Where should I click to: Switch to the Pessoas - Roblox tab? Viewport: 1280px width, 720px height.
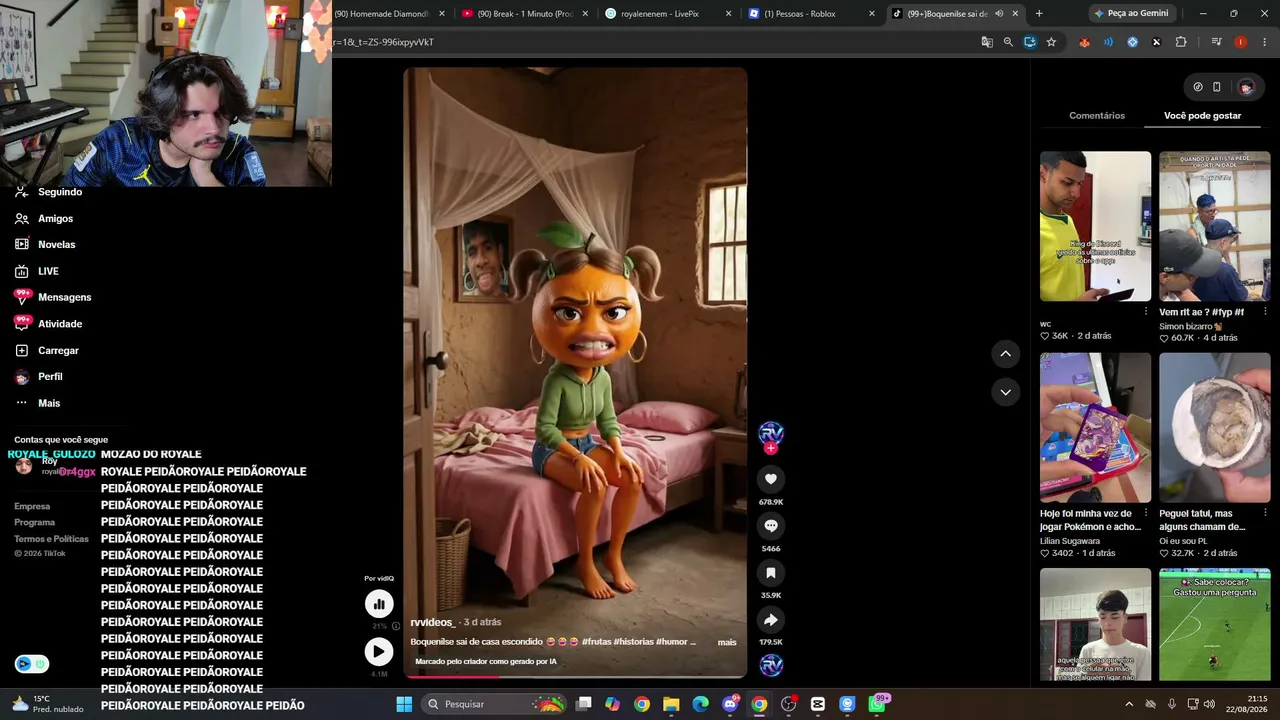pos(811,13)
